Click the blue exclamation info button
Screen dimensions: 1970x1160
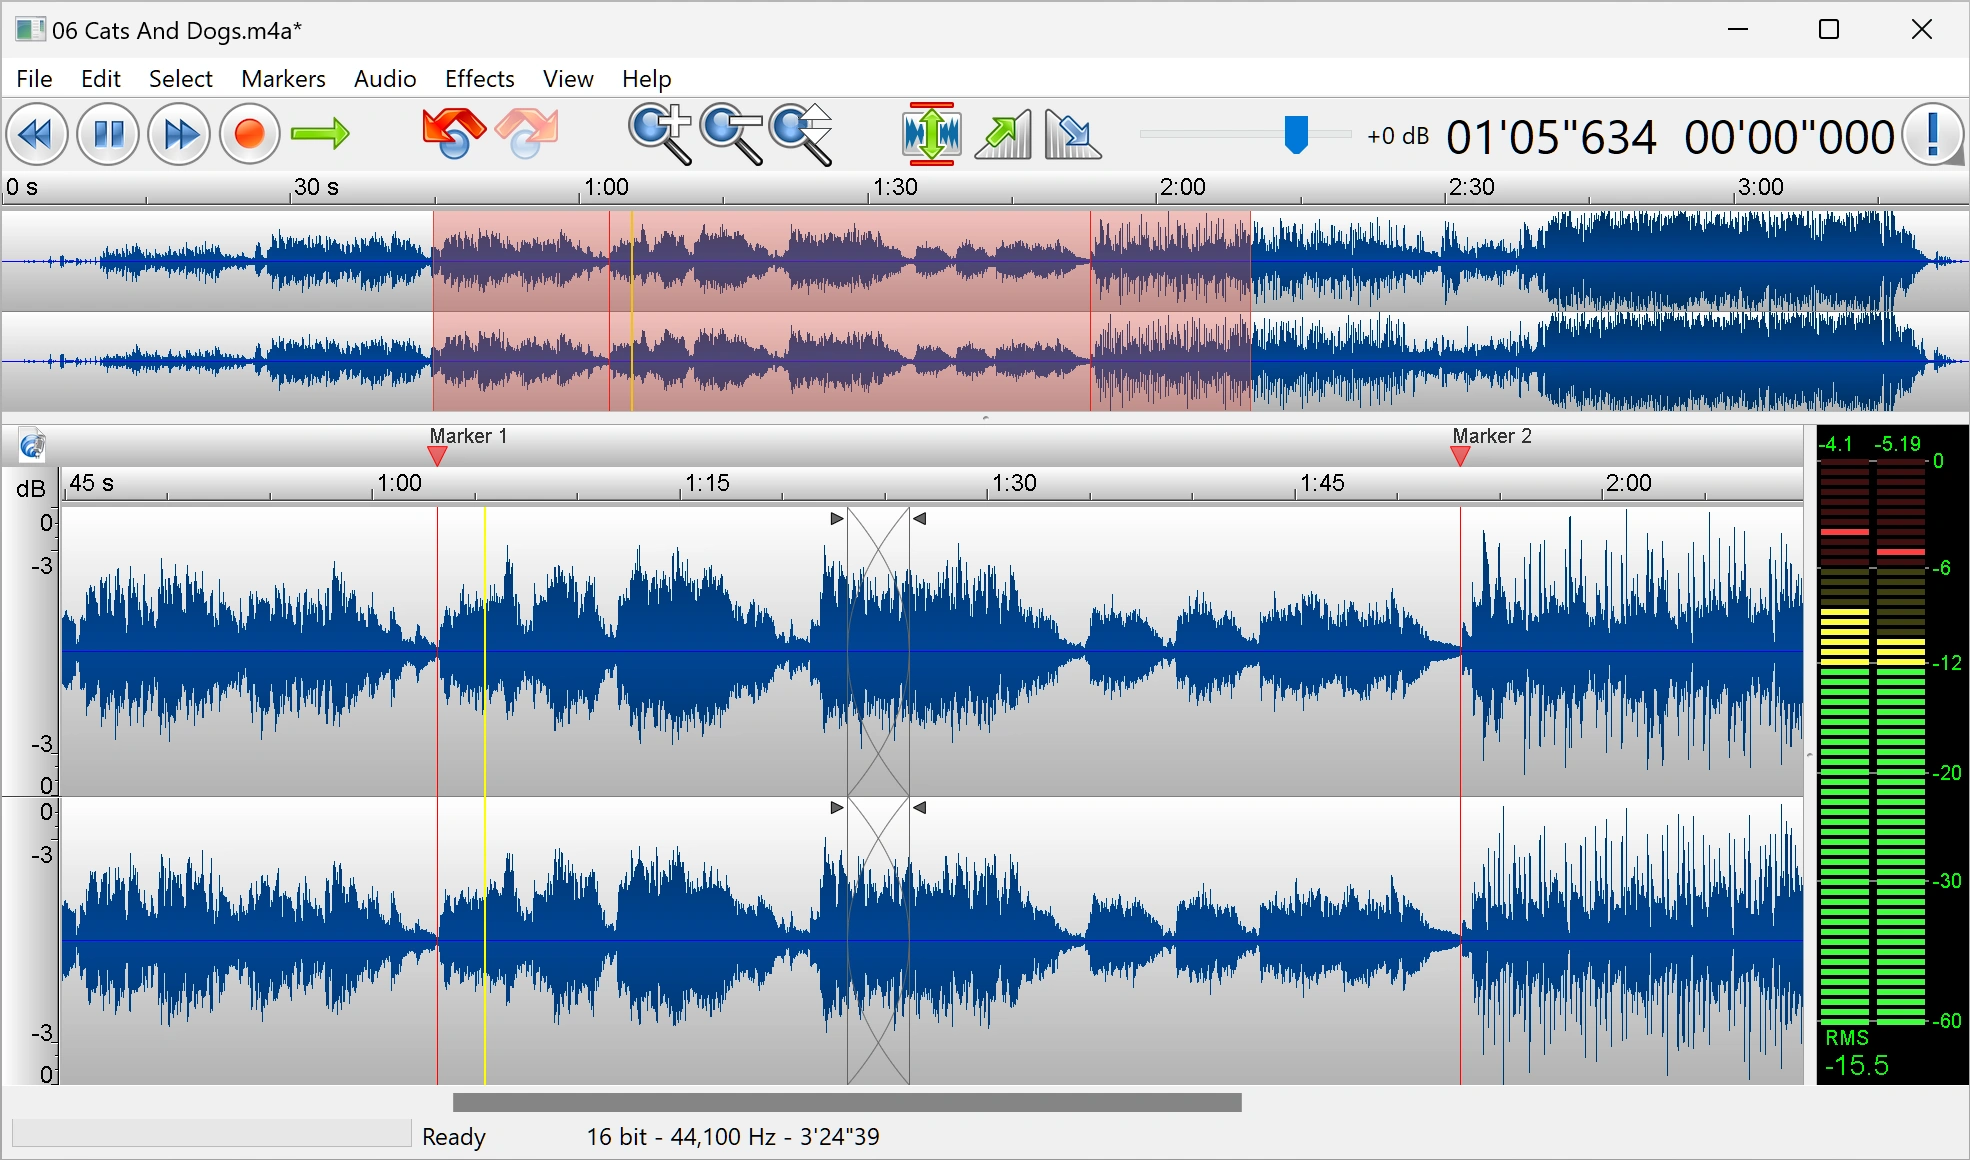tap(1932, 134)
